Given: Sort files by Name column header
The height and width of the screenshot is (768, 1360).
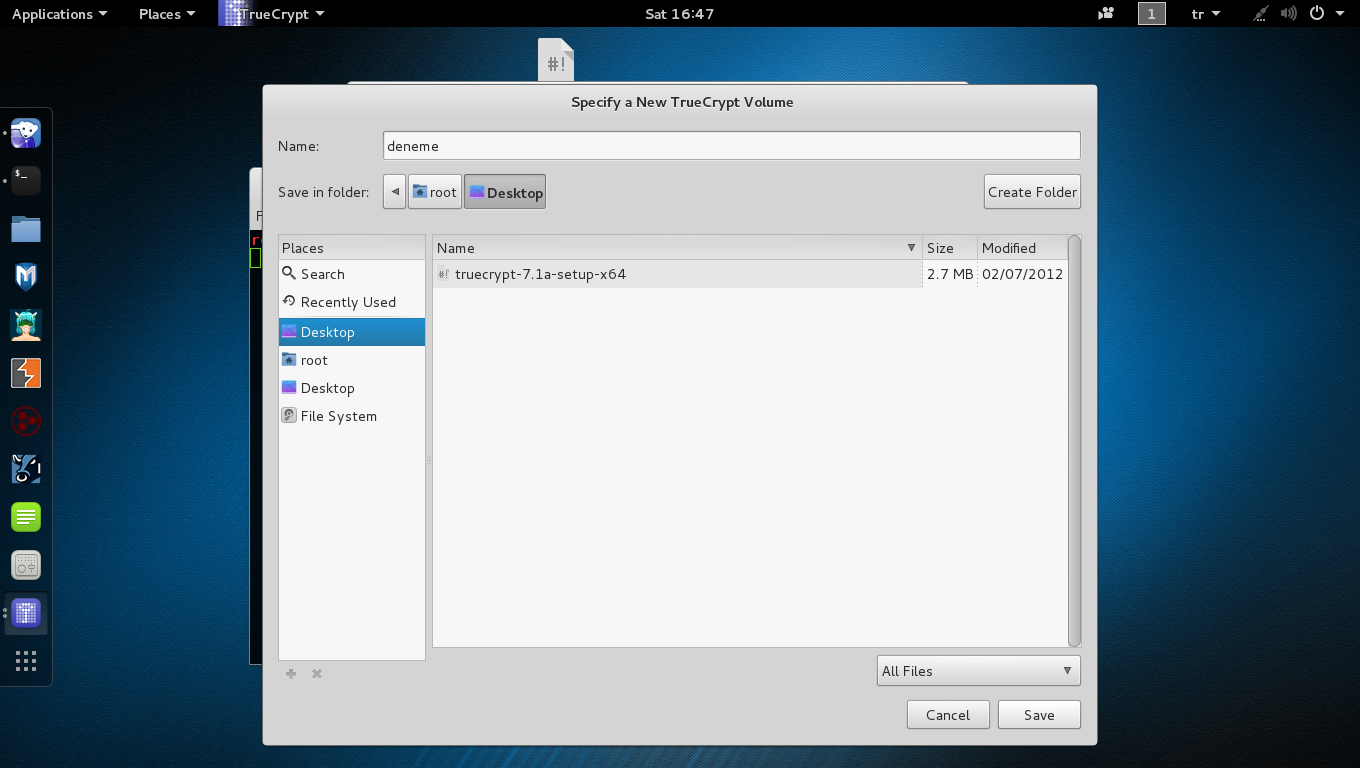Looking at the screenshot, I should (x=676, y=248).
